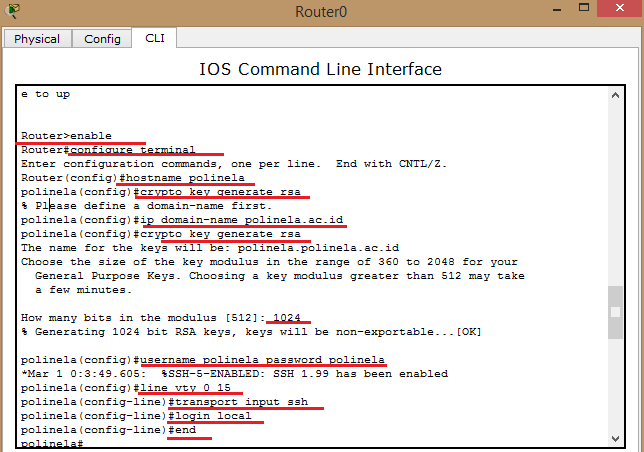The image size is (644, 452).
Task: Click the 'login local' command line
Action: (x=136, y=415)
